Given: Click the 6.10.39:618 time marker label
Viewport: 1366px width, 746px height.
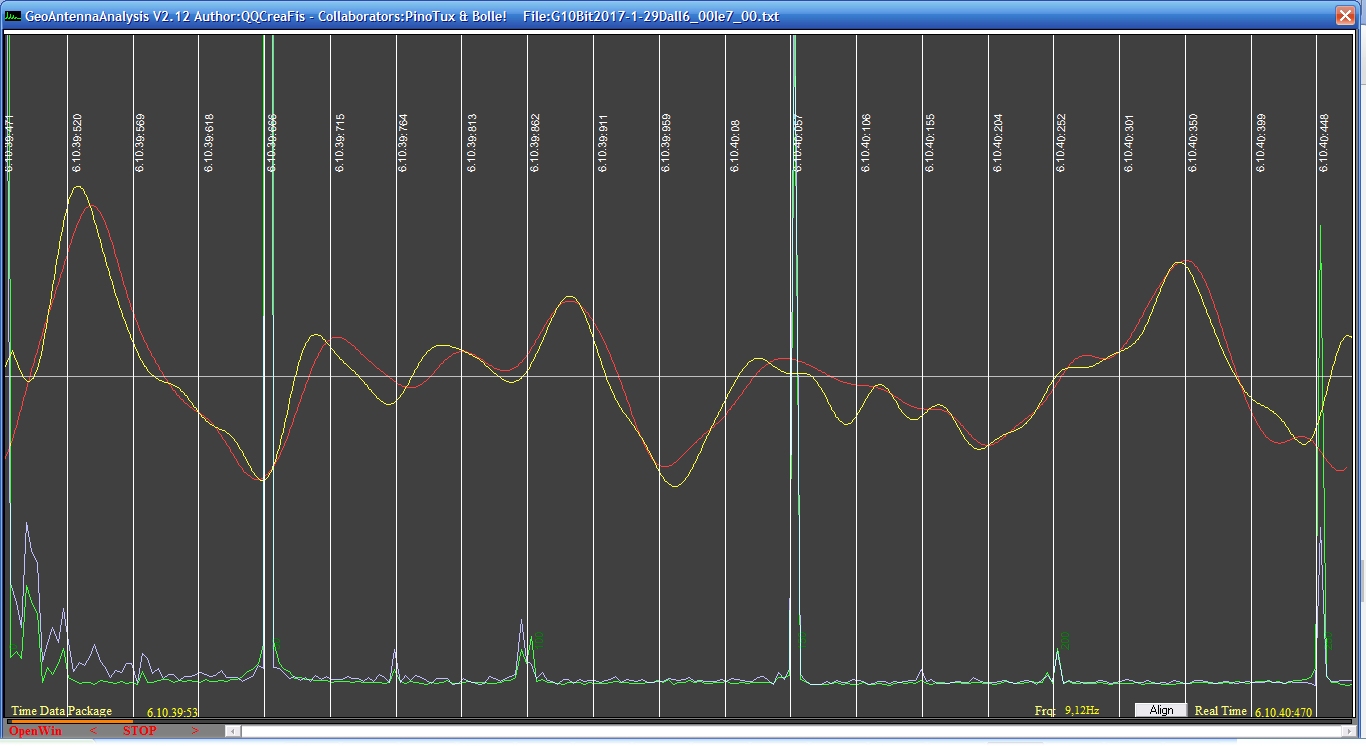Looking at the screenshot, I should [207, 143].
